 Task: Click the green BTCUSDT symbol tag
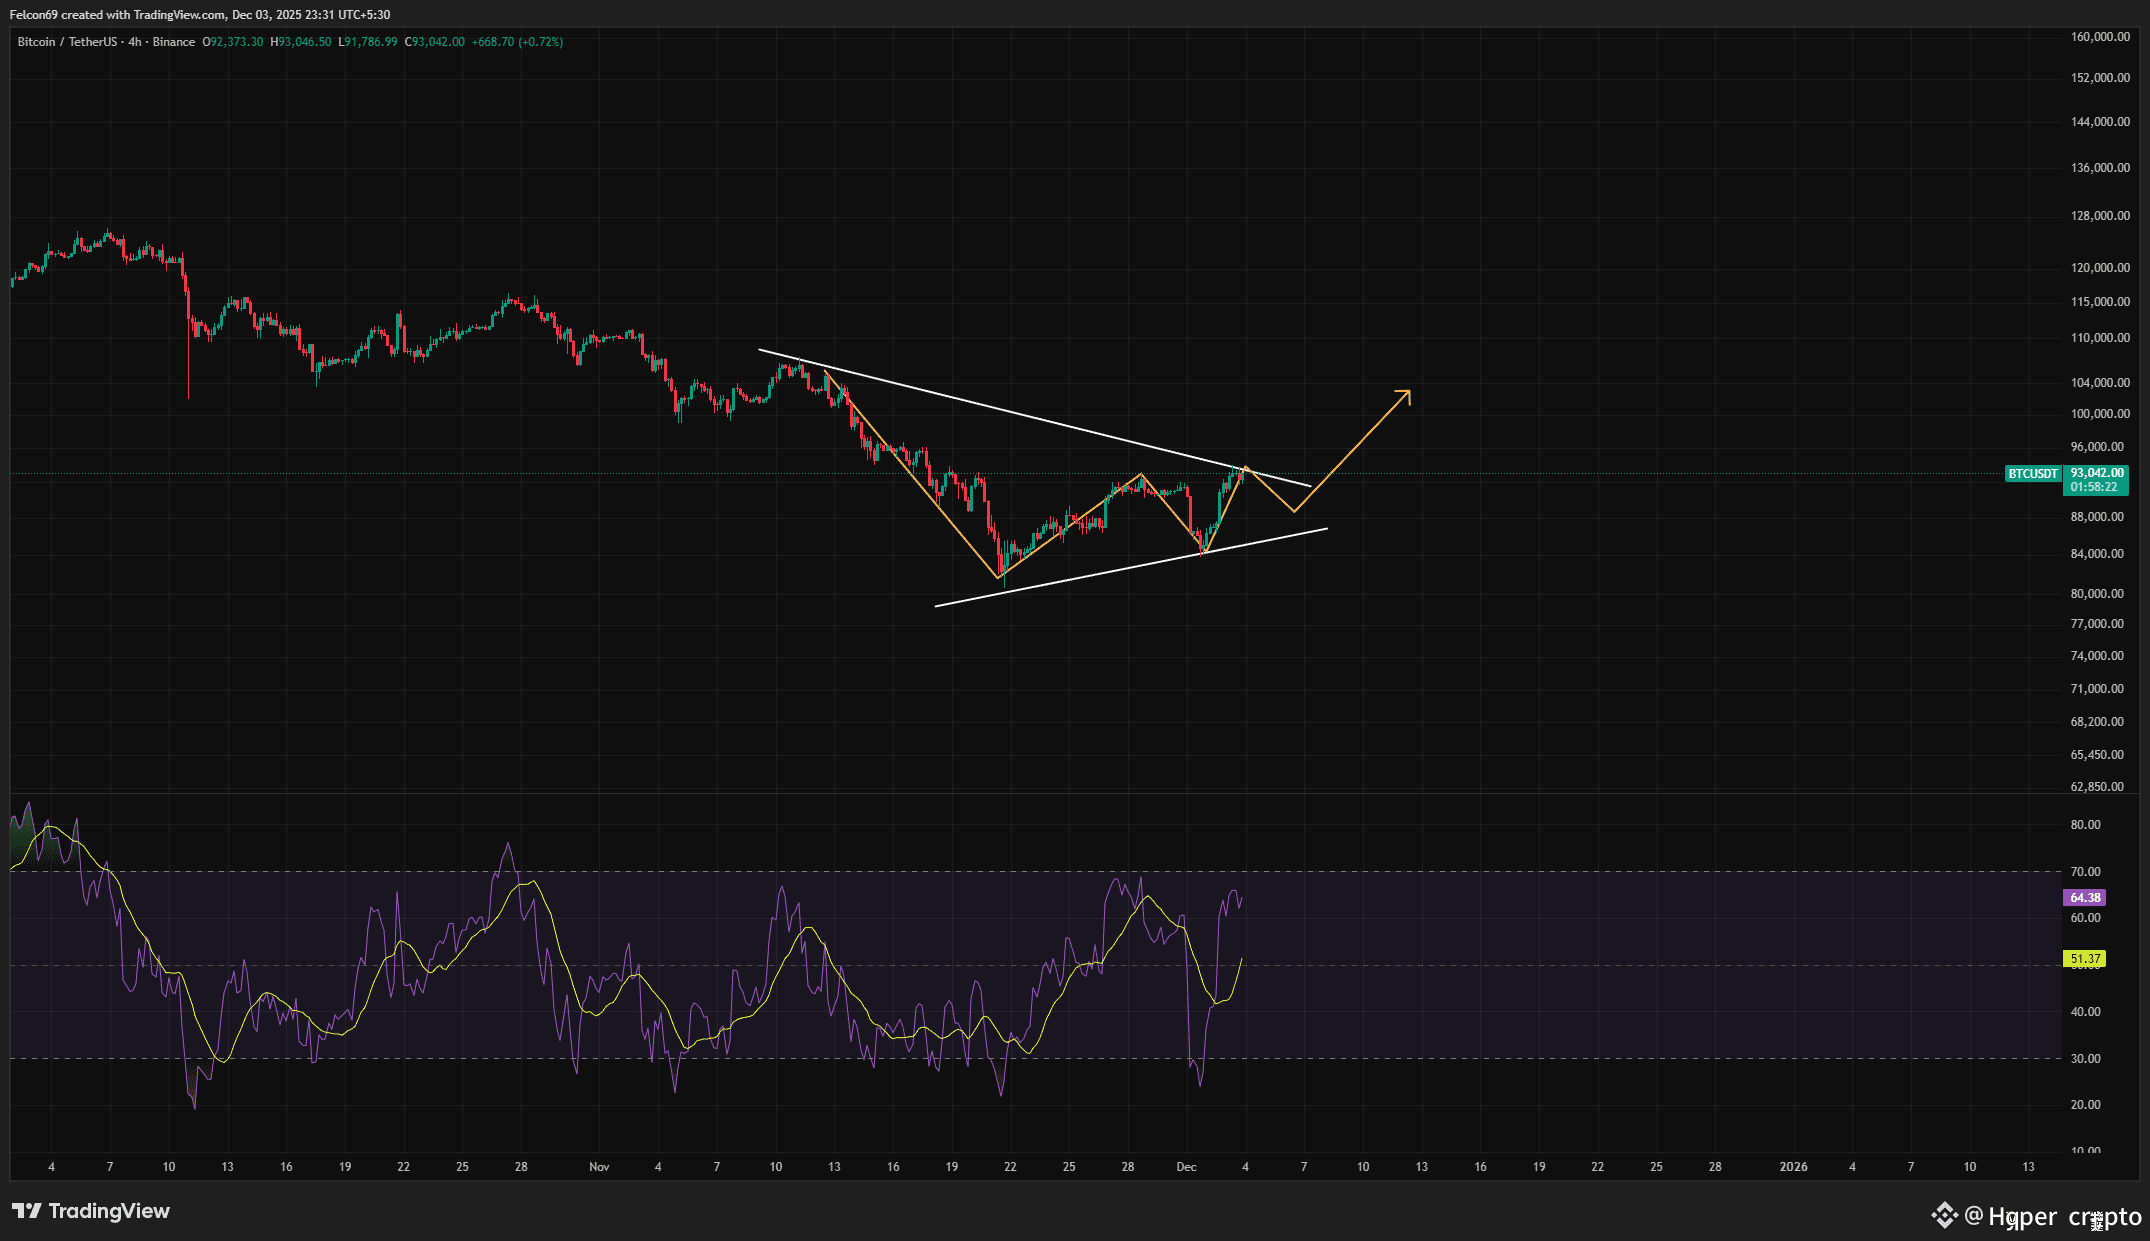(x=2032, y=473)
